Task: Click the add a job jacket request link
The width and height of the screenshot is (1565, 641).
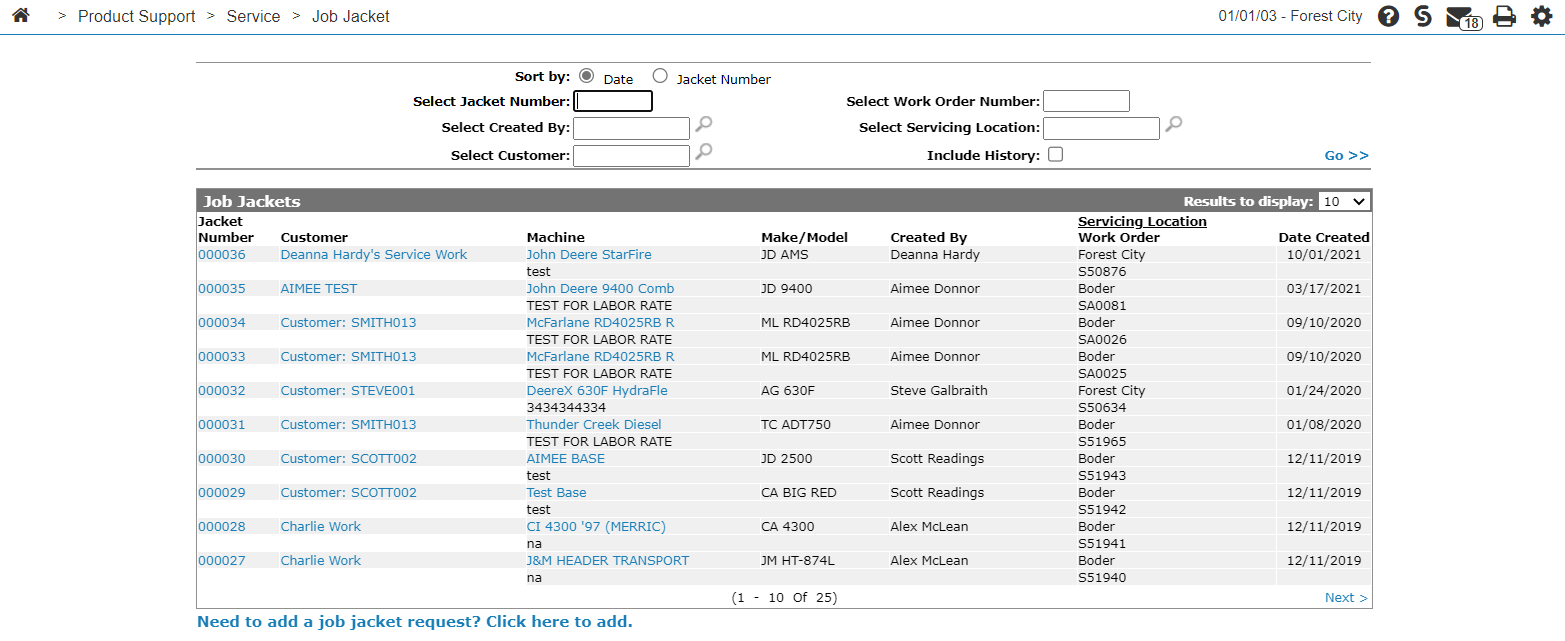Action: (x=415, y=621)
